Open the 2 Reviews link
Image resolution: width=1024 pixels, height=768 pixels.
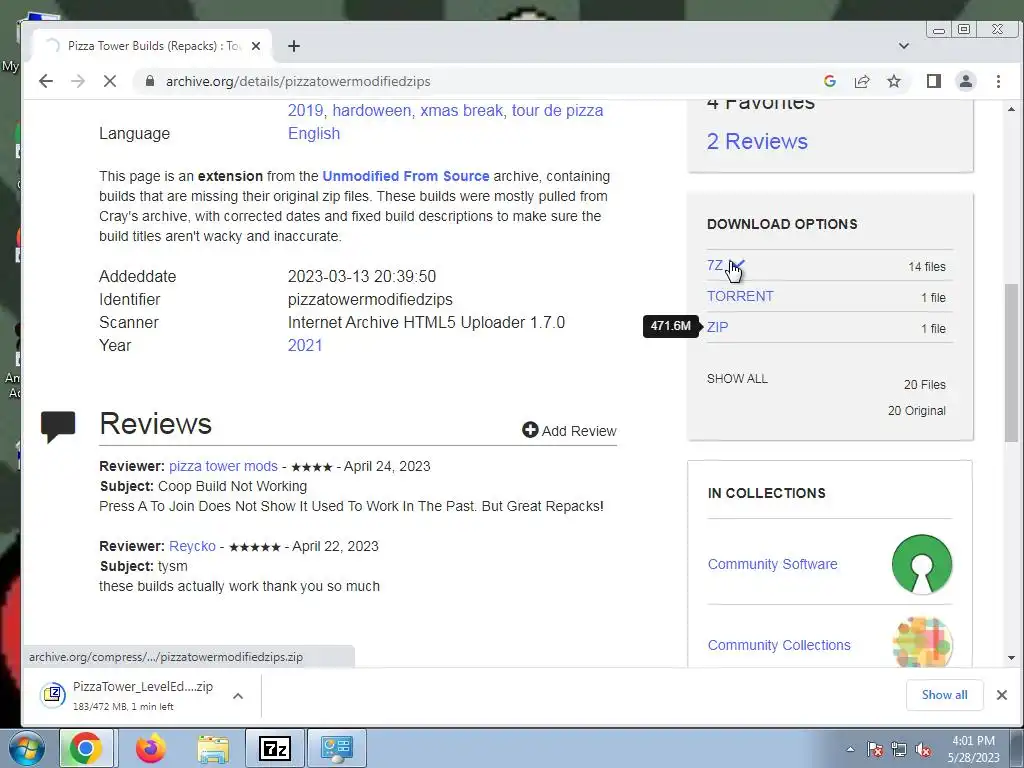coord(757,141)
